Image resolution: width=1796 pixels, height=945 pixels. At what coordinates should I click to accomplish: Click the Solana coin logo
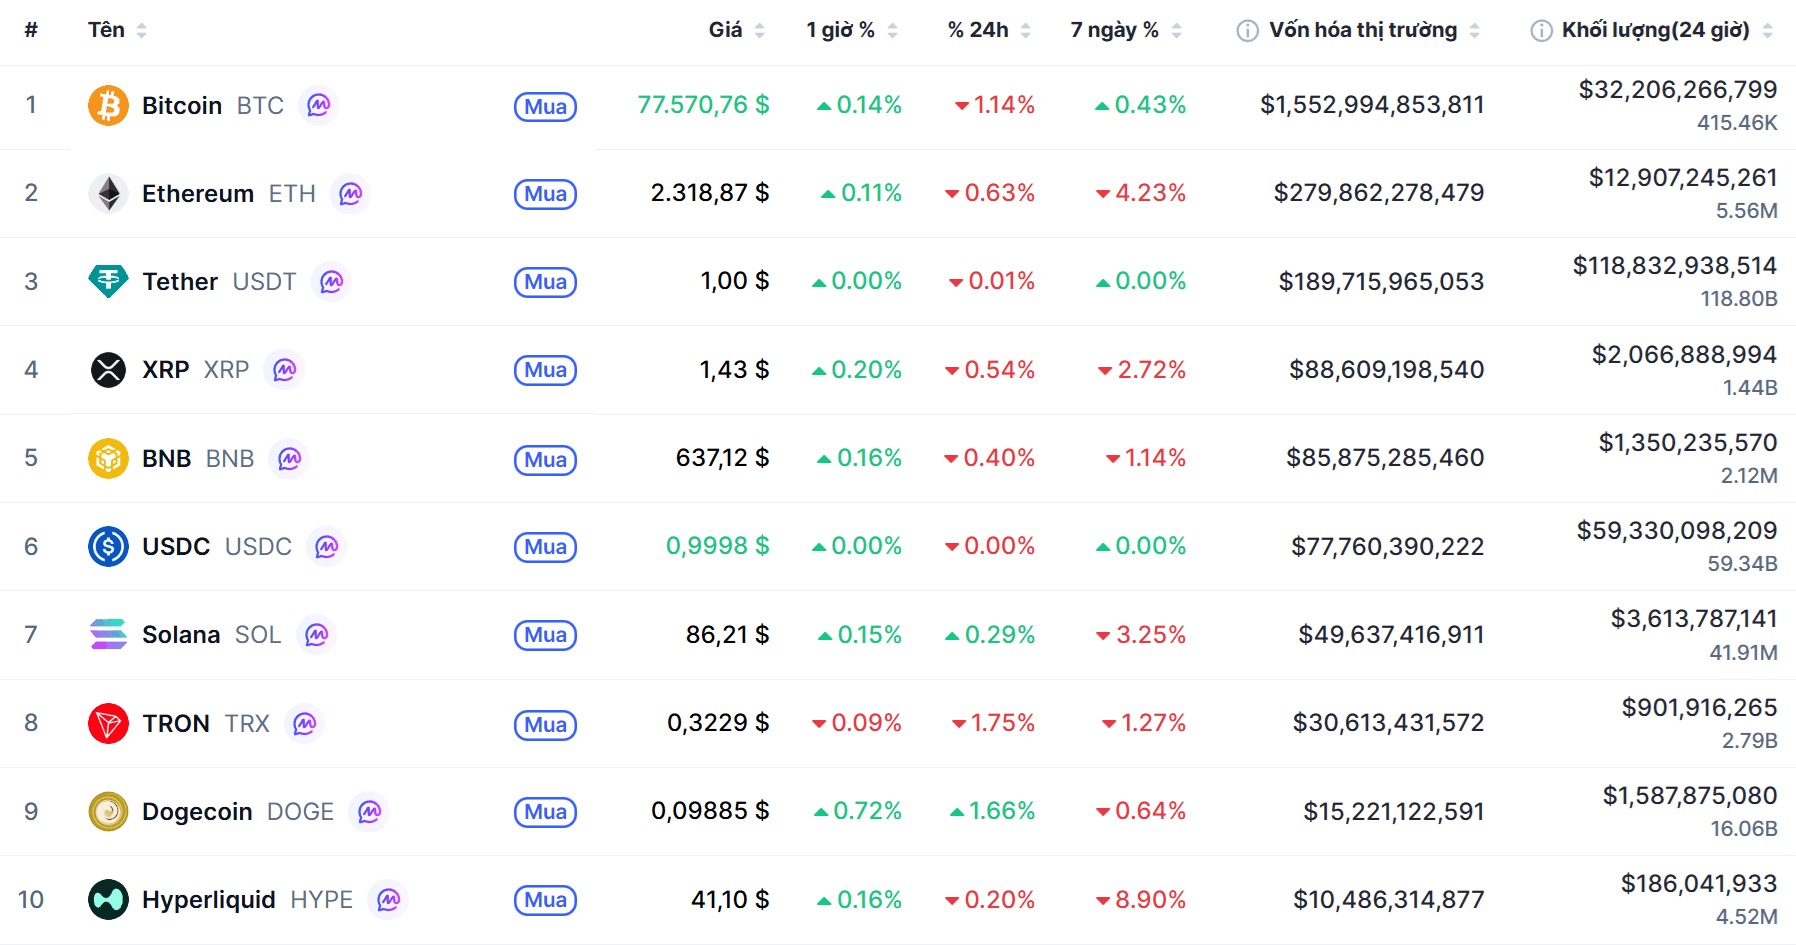[108, 634]
